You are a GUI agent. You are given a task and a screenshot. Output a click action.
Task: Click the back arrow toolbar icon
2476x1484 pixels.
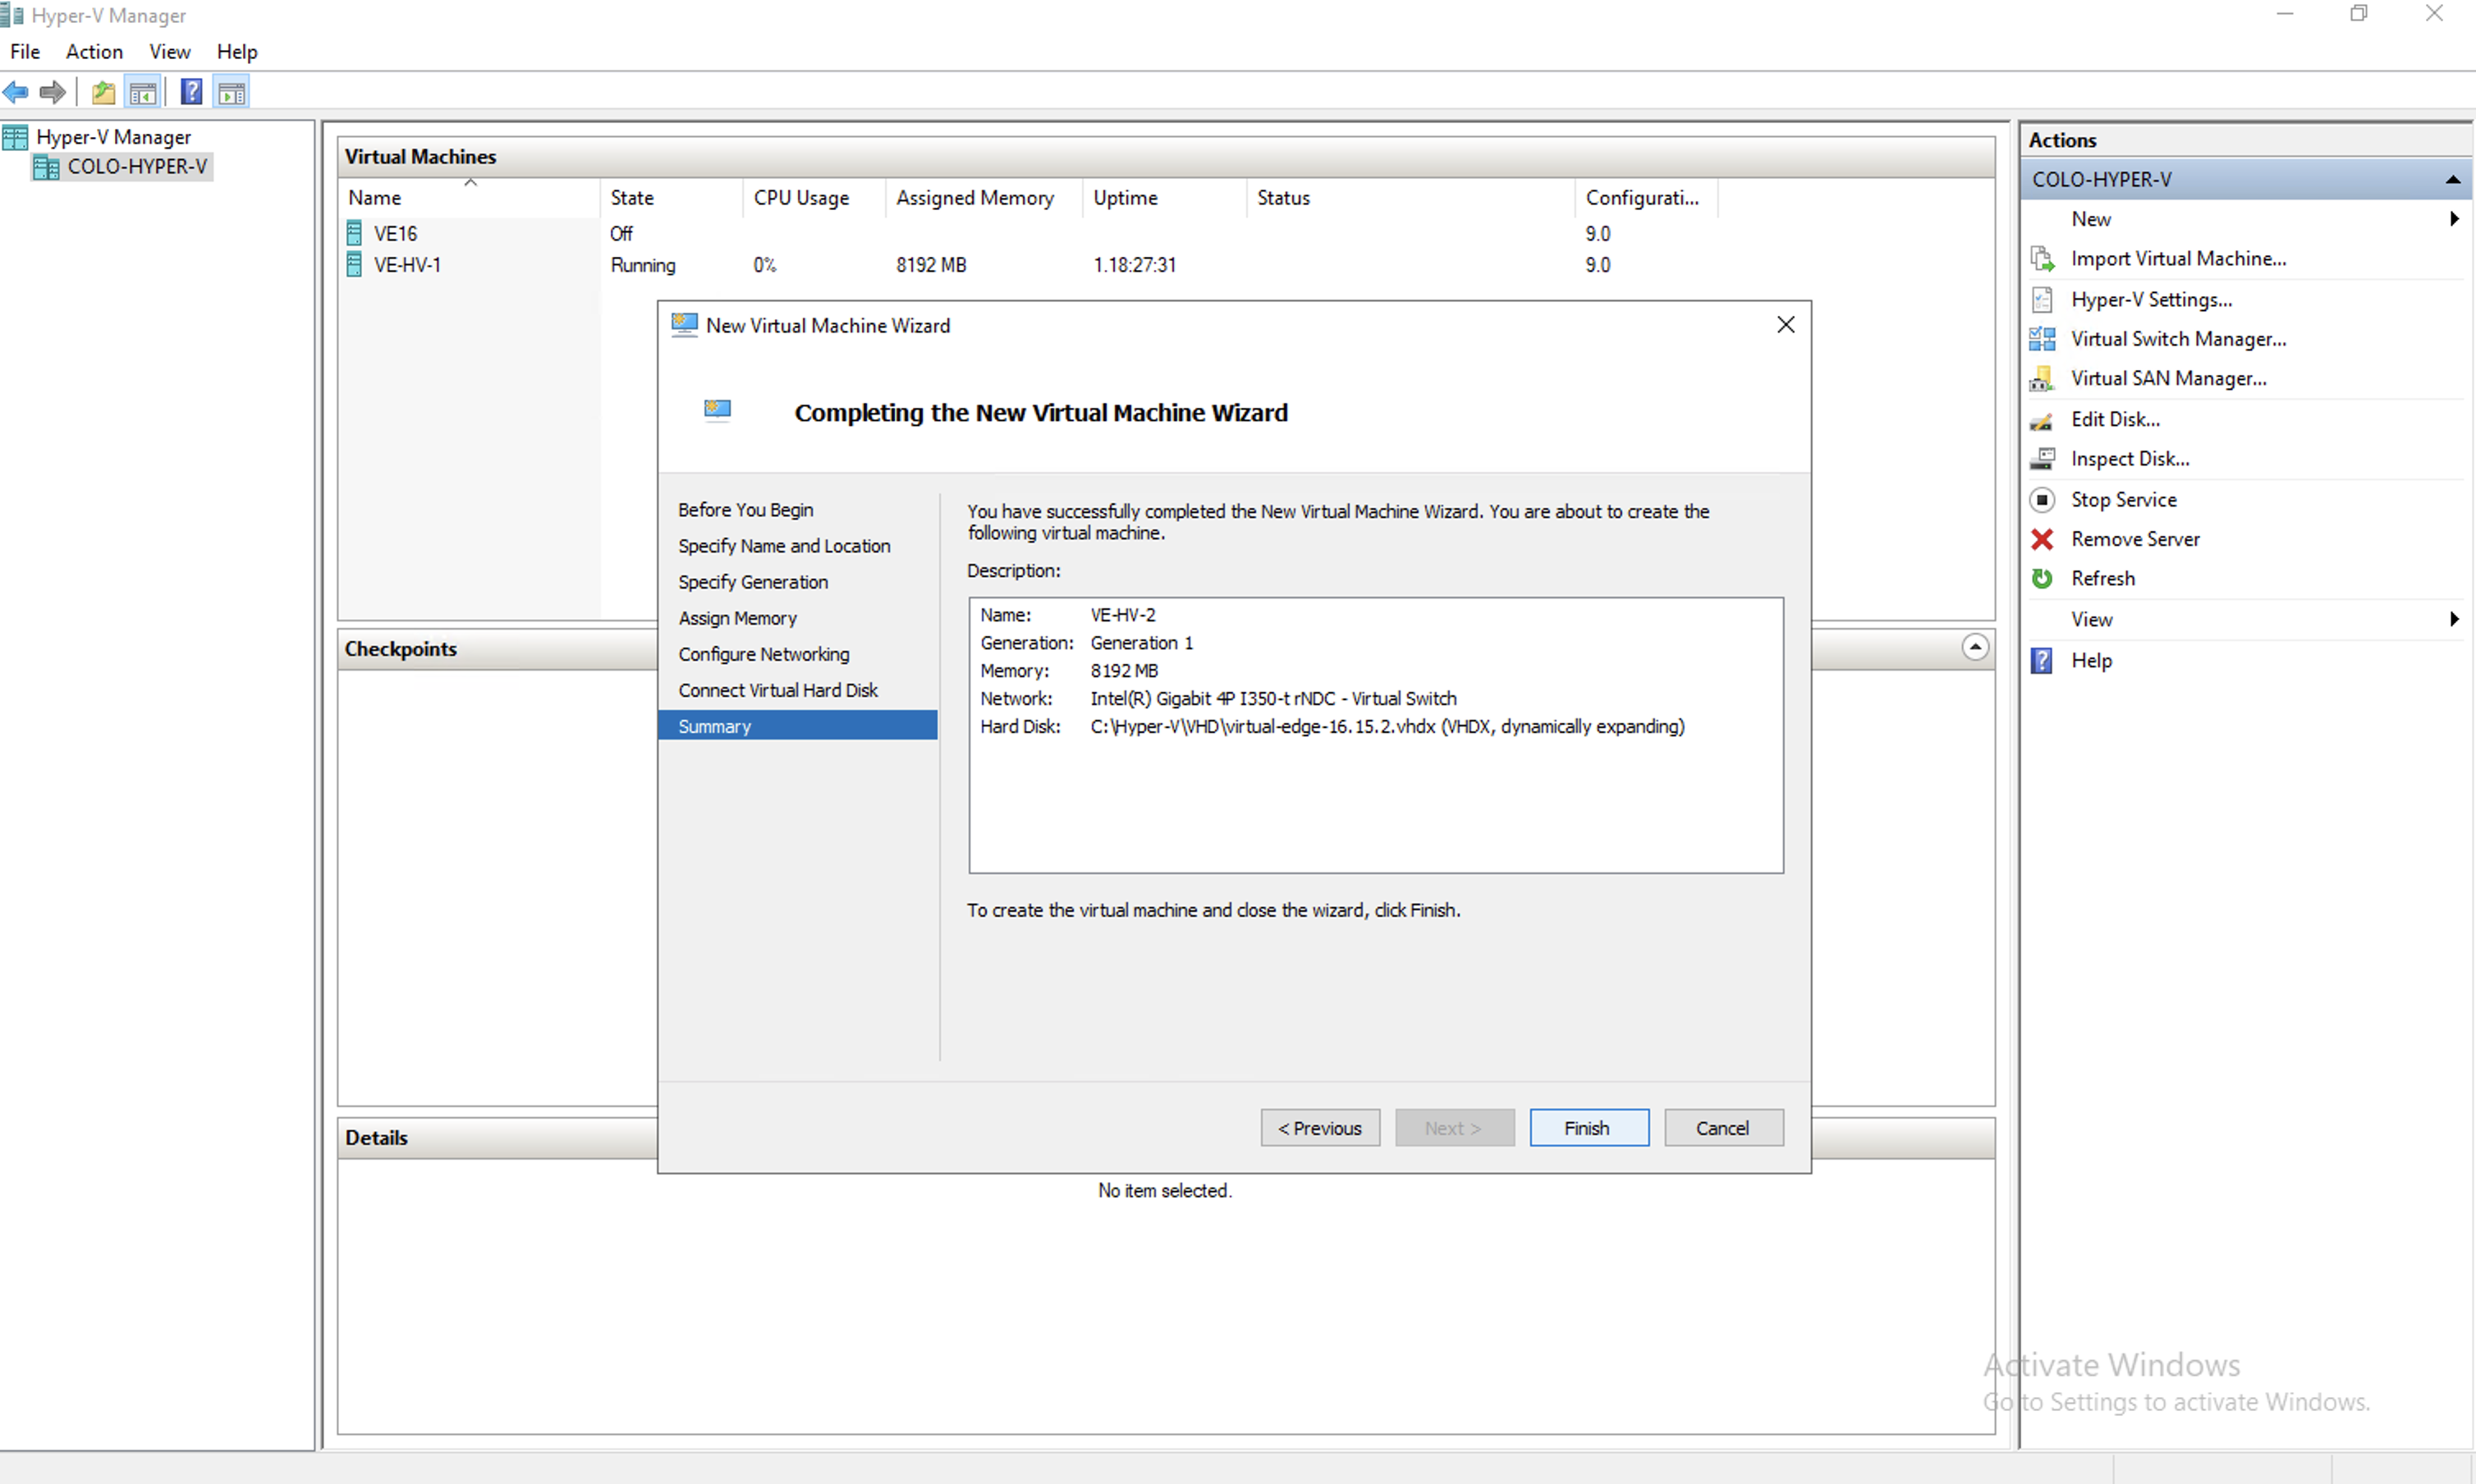pos(16,93)
